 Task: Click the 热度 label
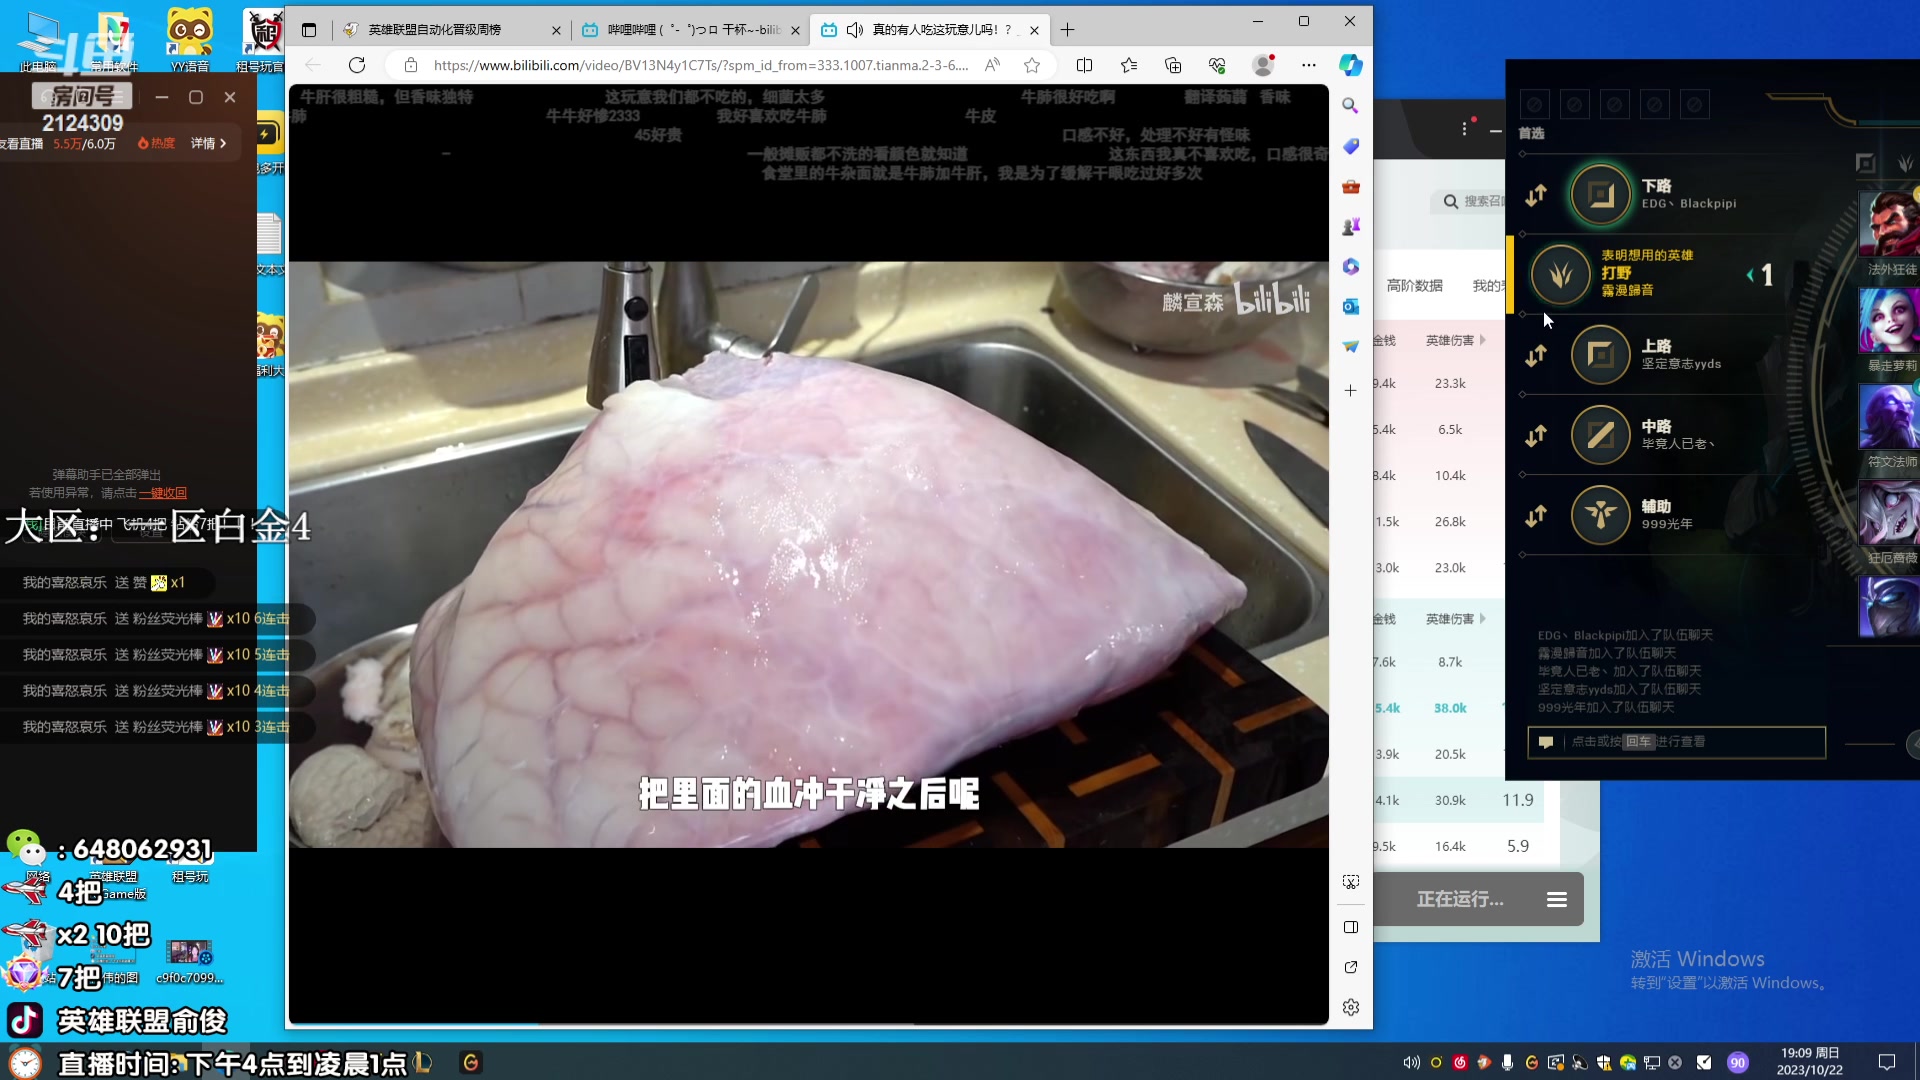156,143
